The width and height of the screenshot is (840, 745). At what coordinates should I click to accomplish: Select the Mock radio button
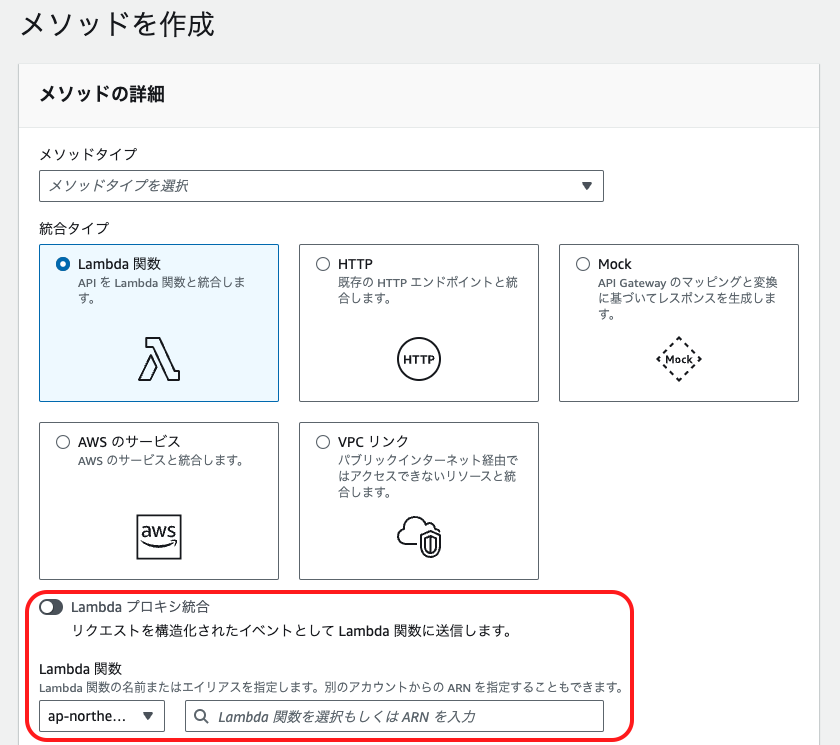(583, 263)
